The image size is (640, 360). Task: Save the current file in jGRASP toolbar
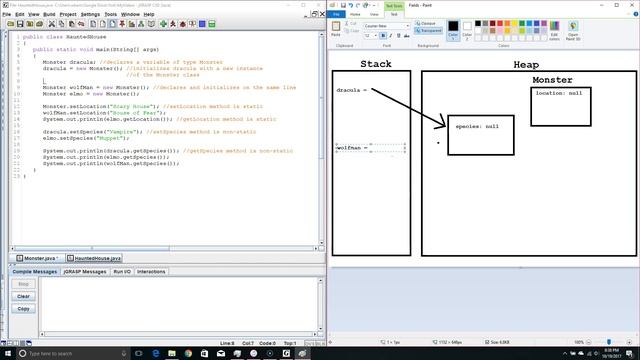tap(20, 24)
